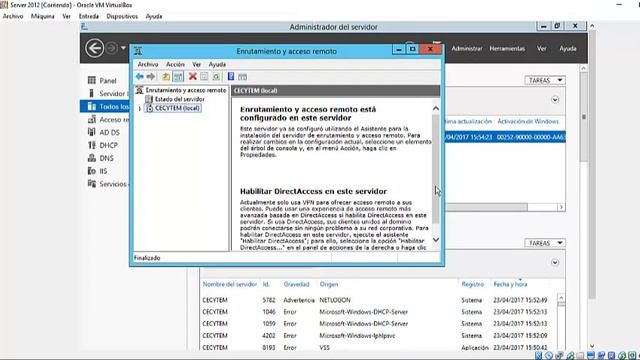Open the Ayuda menu in Enrutamiento window

(x=217, y=64)
